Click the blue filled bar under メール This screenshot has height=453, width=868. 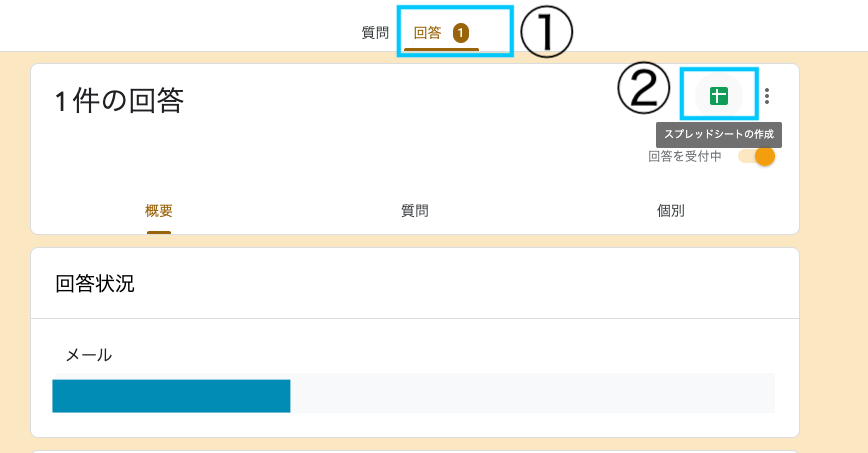[171, 395]
